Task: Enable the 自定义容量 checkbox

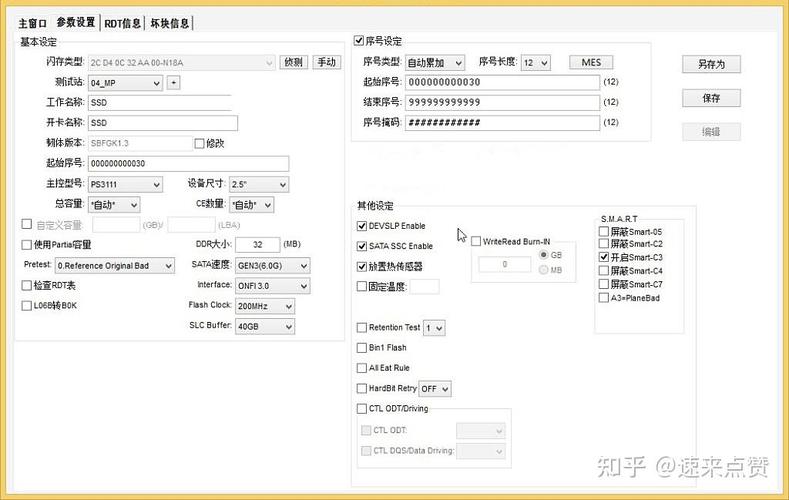Action: pyautogui.click(x=27, y=224)
